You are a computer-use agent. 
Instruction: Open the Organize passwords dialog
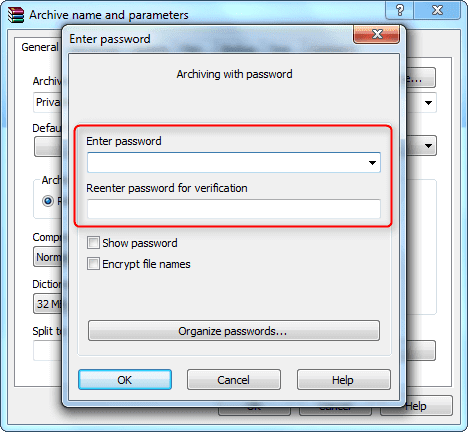(234, 331)
